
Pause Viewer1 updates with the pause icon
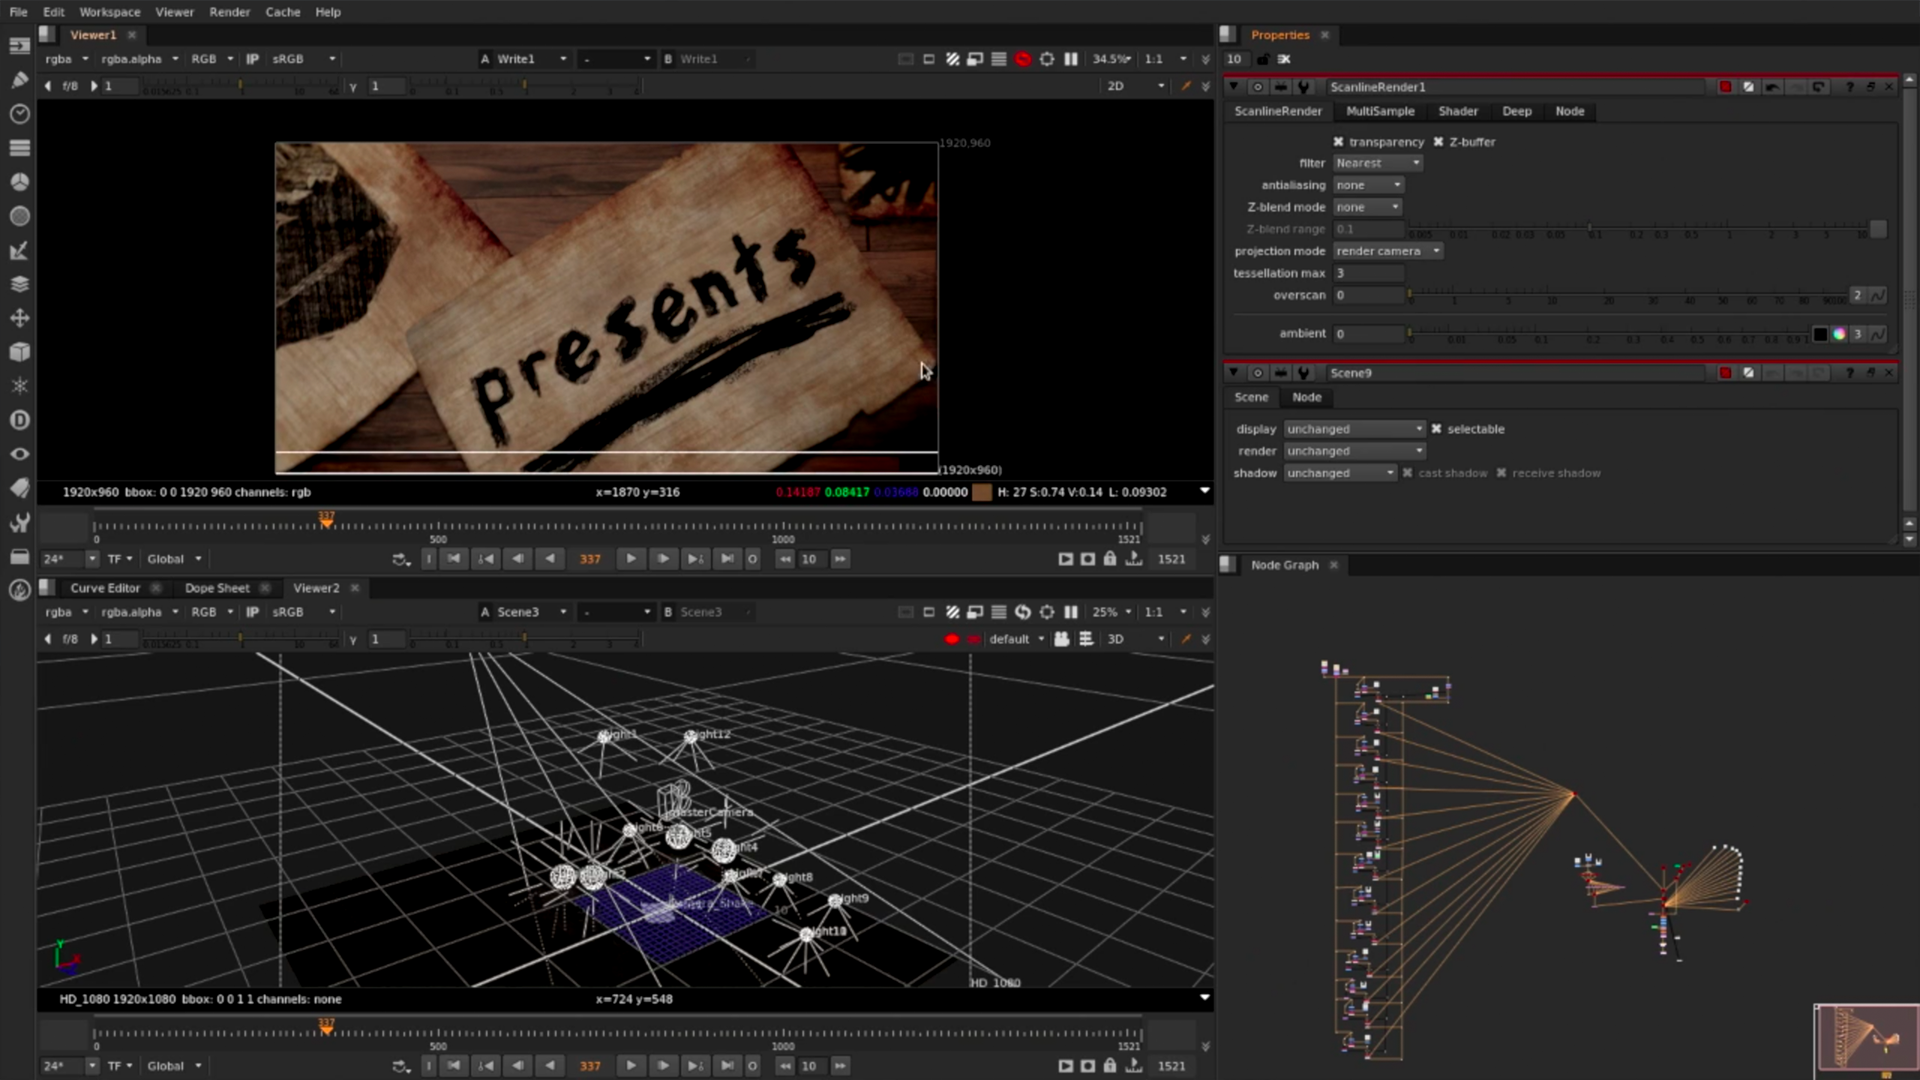[x=1071, y=59]
